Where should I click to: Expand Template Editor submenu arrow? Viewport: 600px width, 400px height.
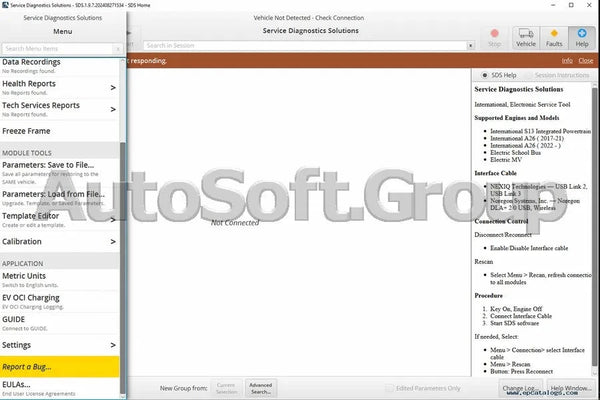113,220
